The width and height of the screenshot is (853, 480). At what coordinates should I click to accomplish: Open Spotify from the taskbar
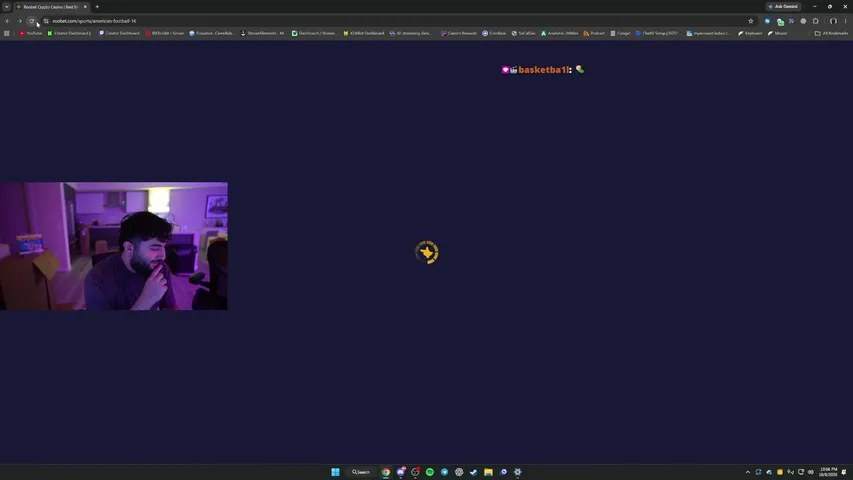(430, 472)
